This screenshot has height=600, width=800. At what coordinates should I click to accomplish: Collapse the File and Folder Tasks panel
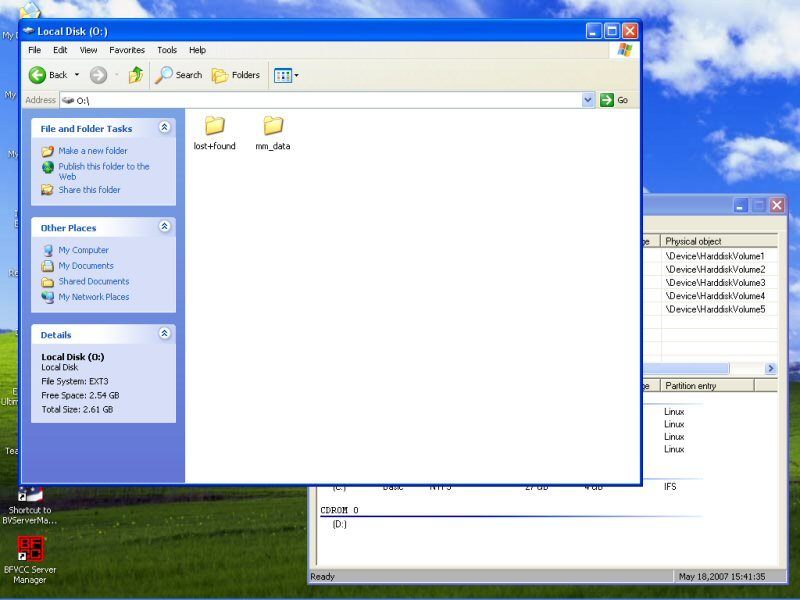164,127
